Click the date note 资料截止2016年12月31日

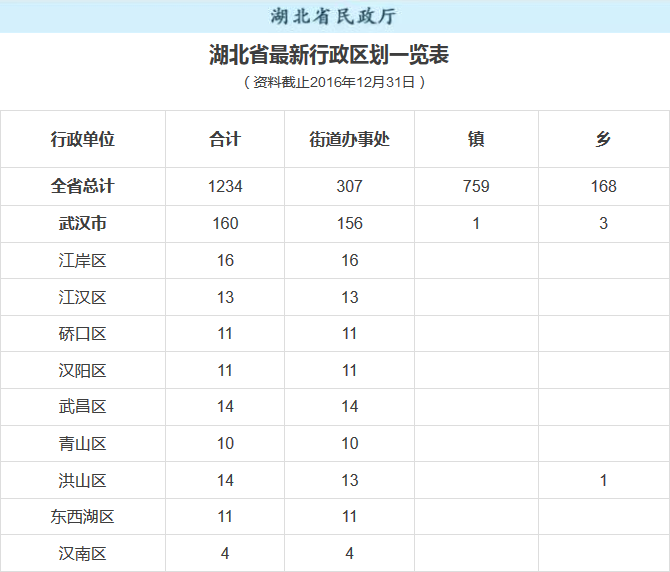334,82
